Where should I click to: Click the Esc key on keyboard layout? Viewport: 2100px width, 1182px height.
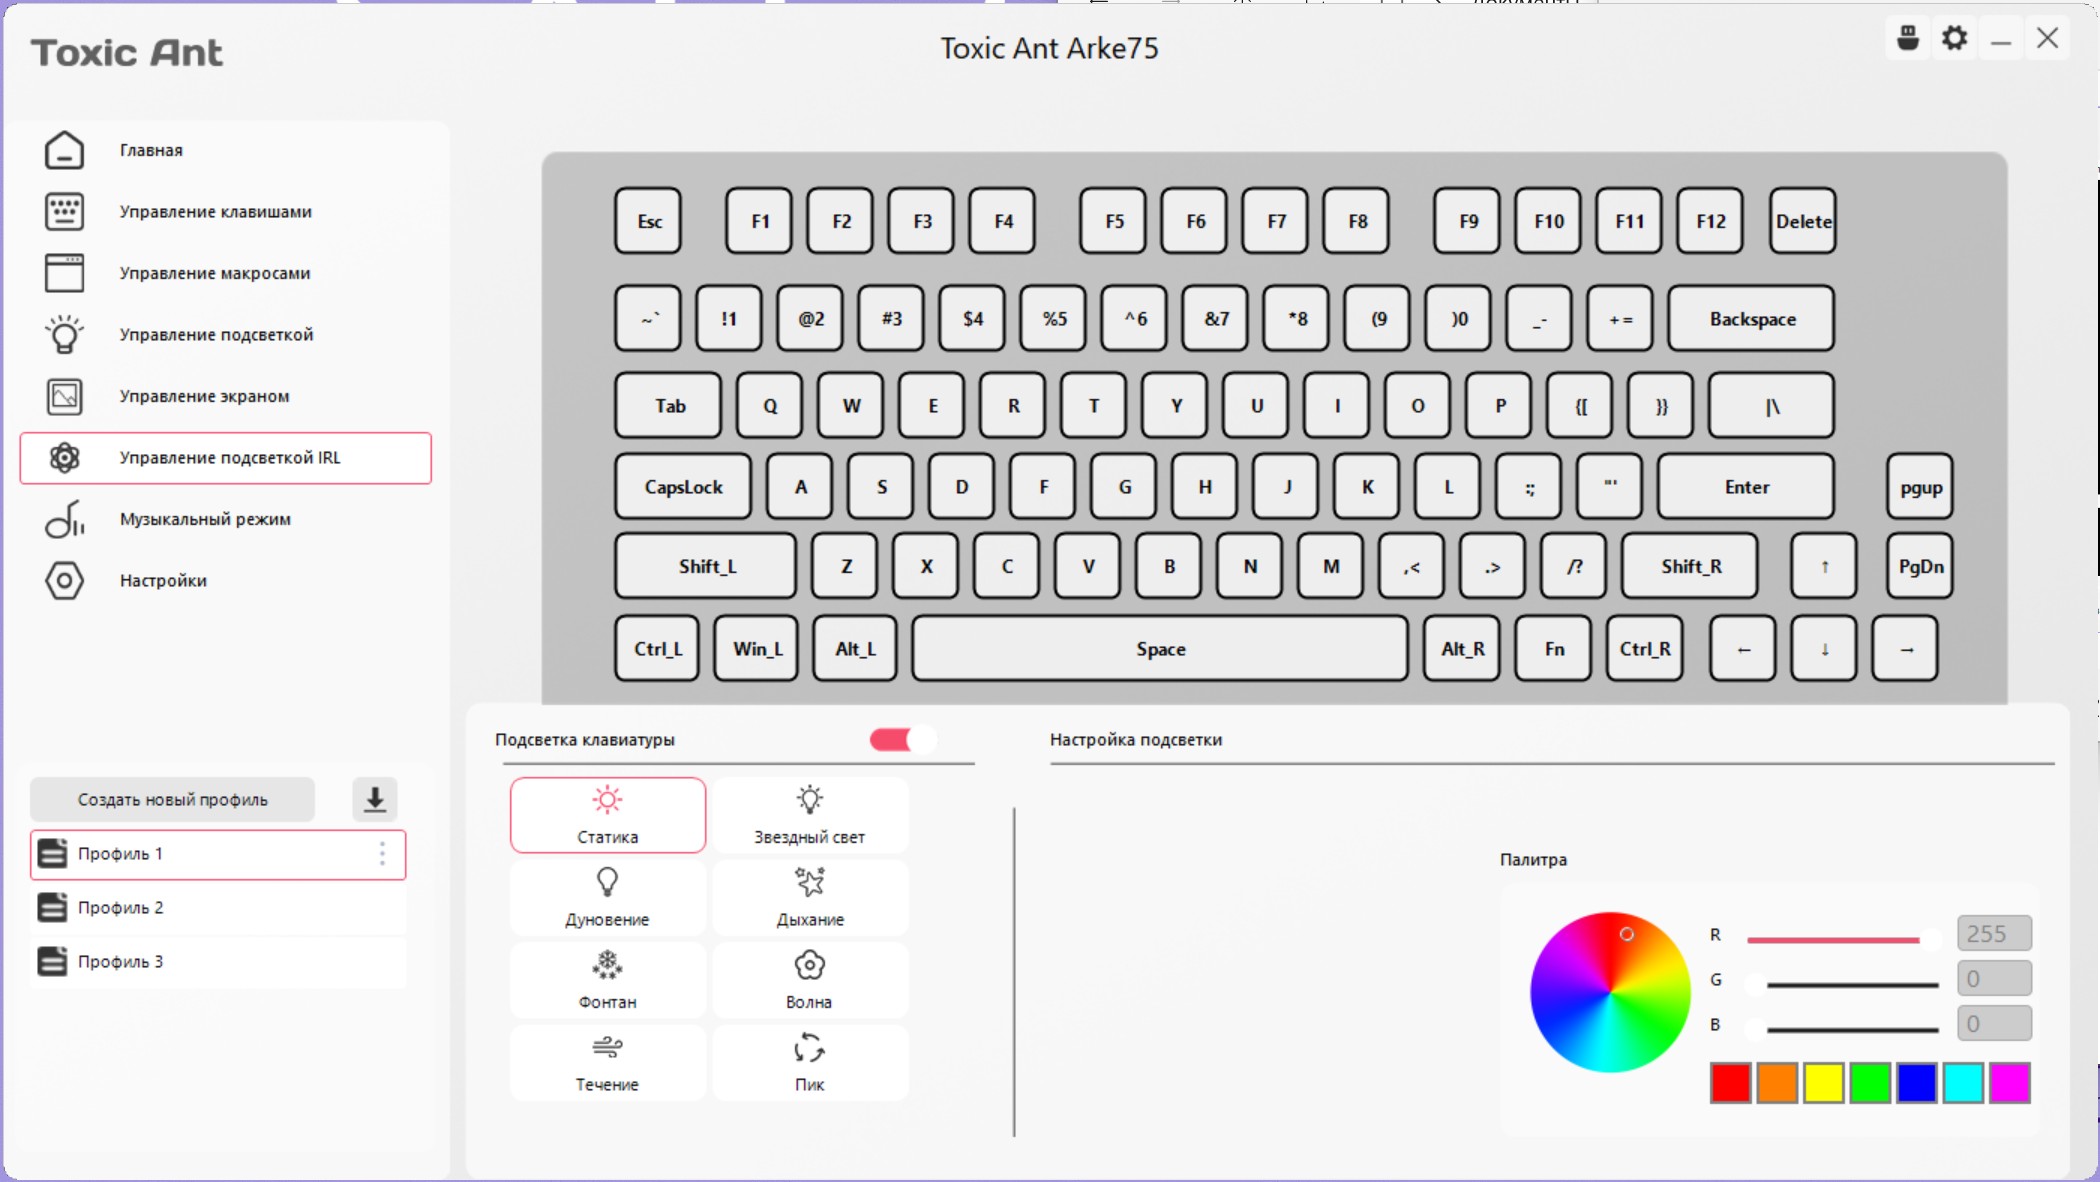point(649,221)
